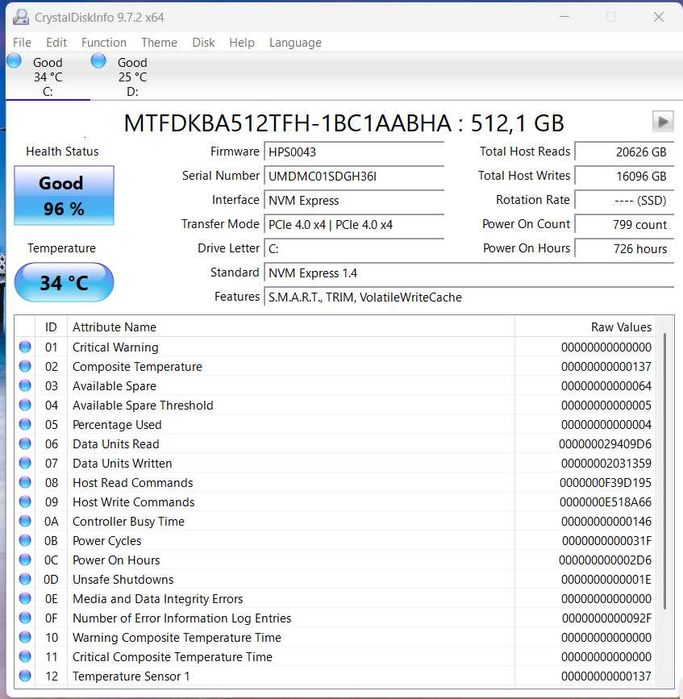Select the 'Controller Busy Time' attribute name

tap(128, 522)
